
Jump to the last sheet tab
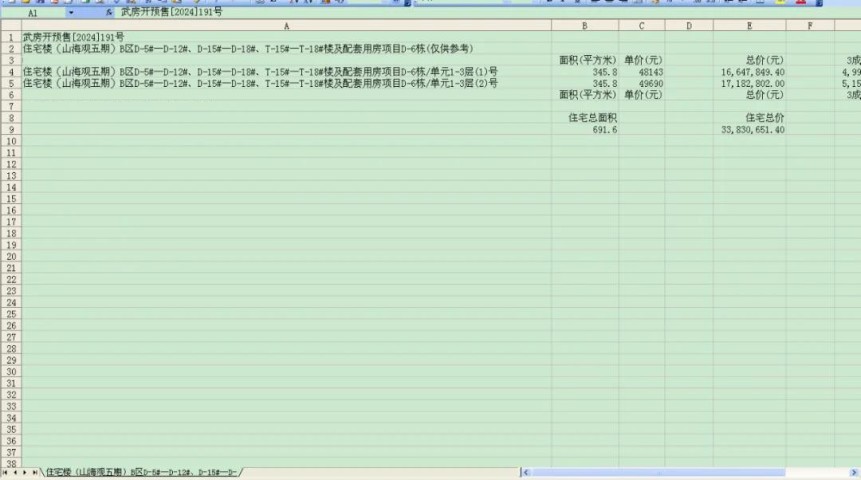coord(35,472)
